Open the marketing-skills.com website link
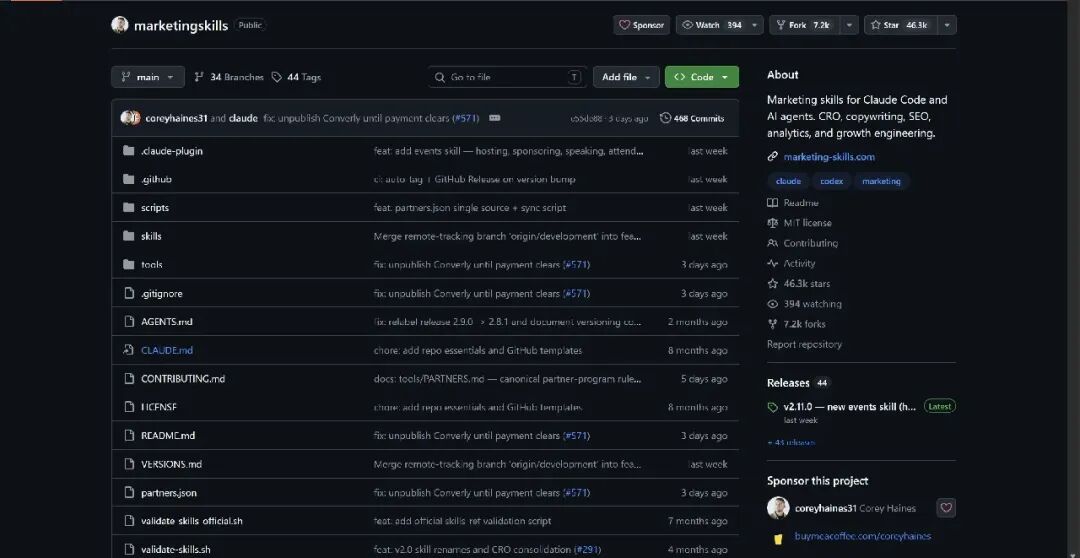 pos(829,156)
